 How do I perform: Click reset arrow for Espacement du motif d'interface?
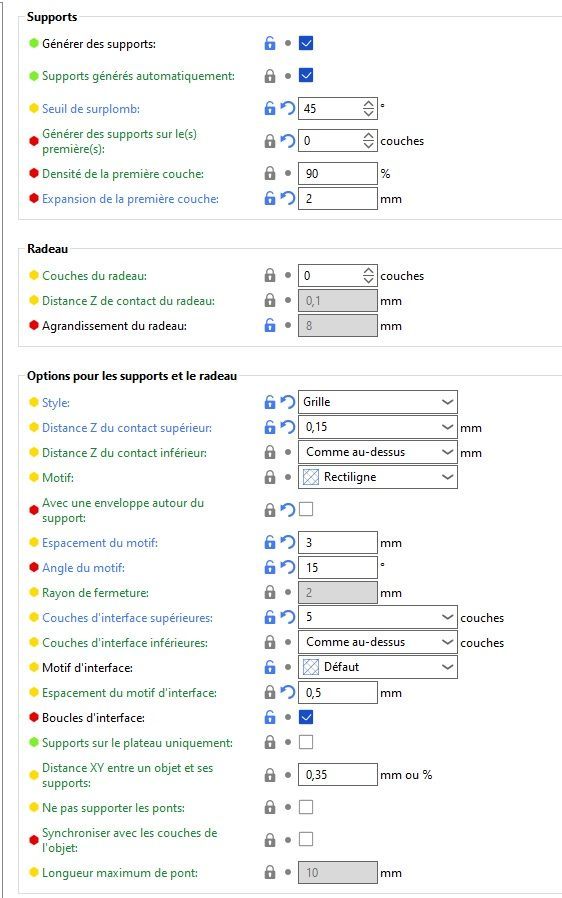(288, 693)
